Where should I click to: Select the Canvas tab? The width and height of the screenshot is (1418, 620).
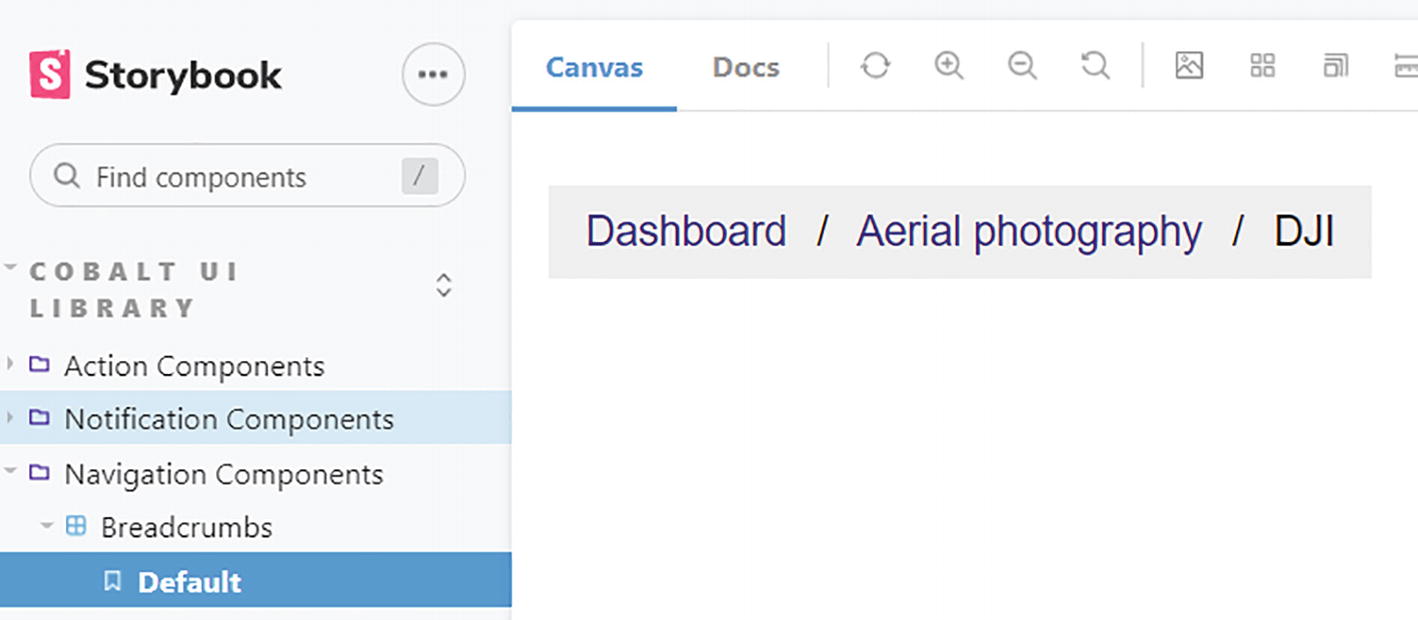(594, 68)
